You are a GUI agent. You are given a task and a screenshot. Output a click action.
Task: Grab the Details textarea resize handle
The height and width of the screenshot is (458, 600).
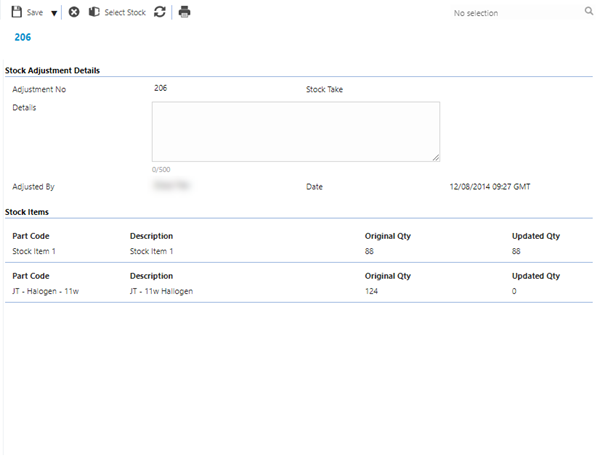tap(436, 157)
